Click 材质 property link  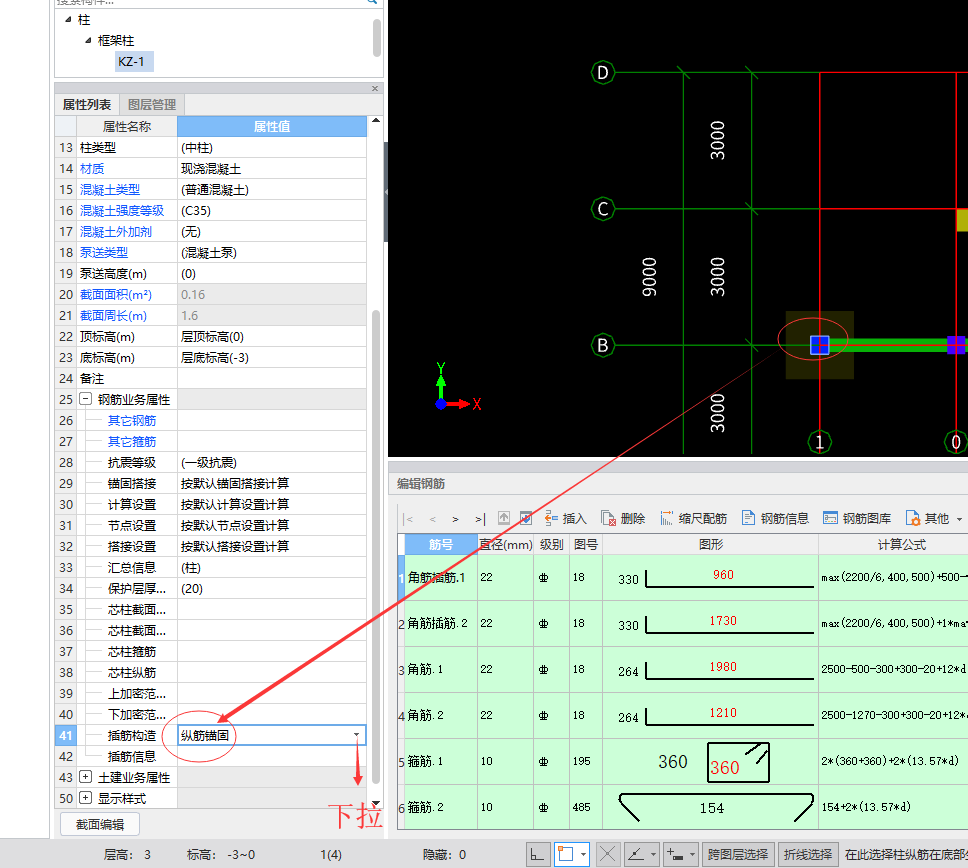click(x=92, y=169)
